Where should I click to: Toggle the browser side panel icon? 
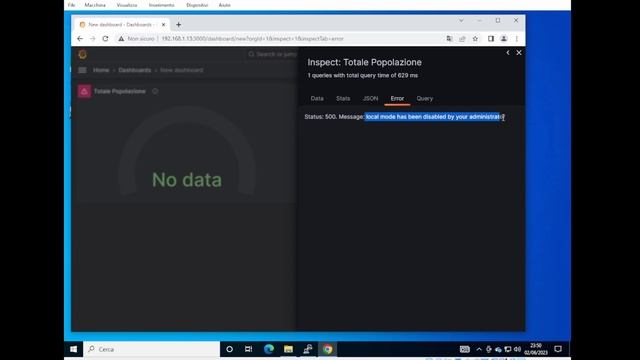(x=491, y=39)
